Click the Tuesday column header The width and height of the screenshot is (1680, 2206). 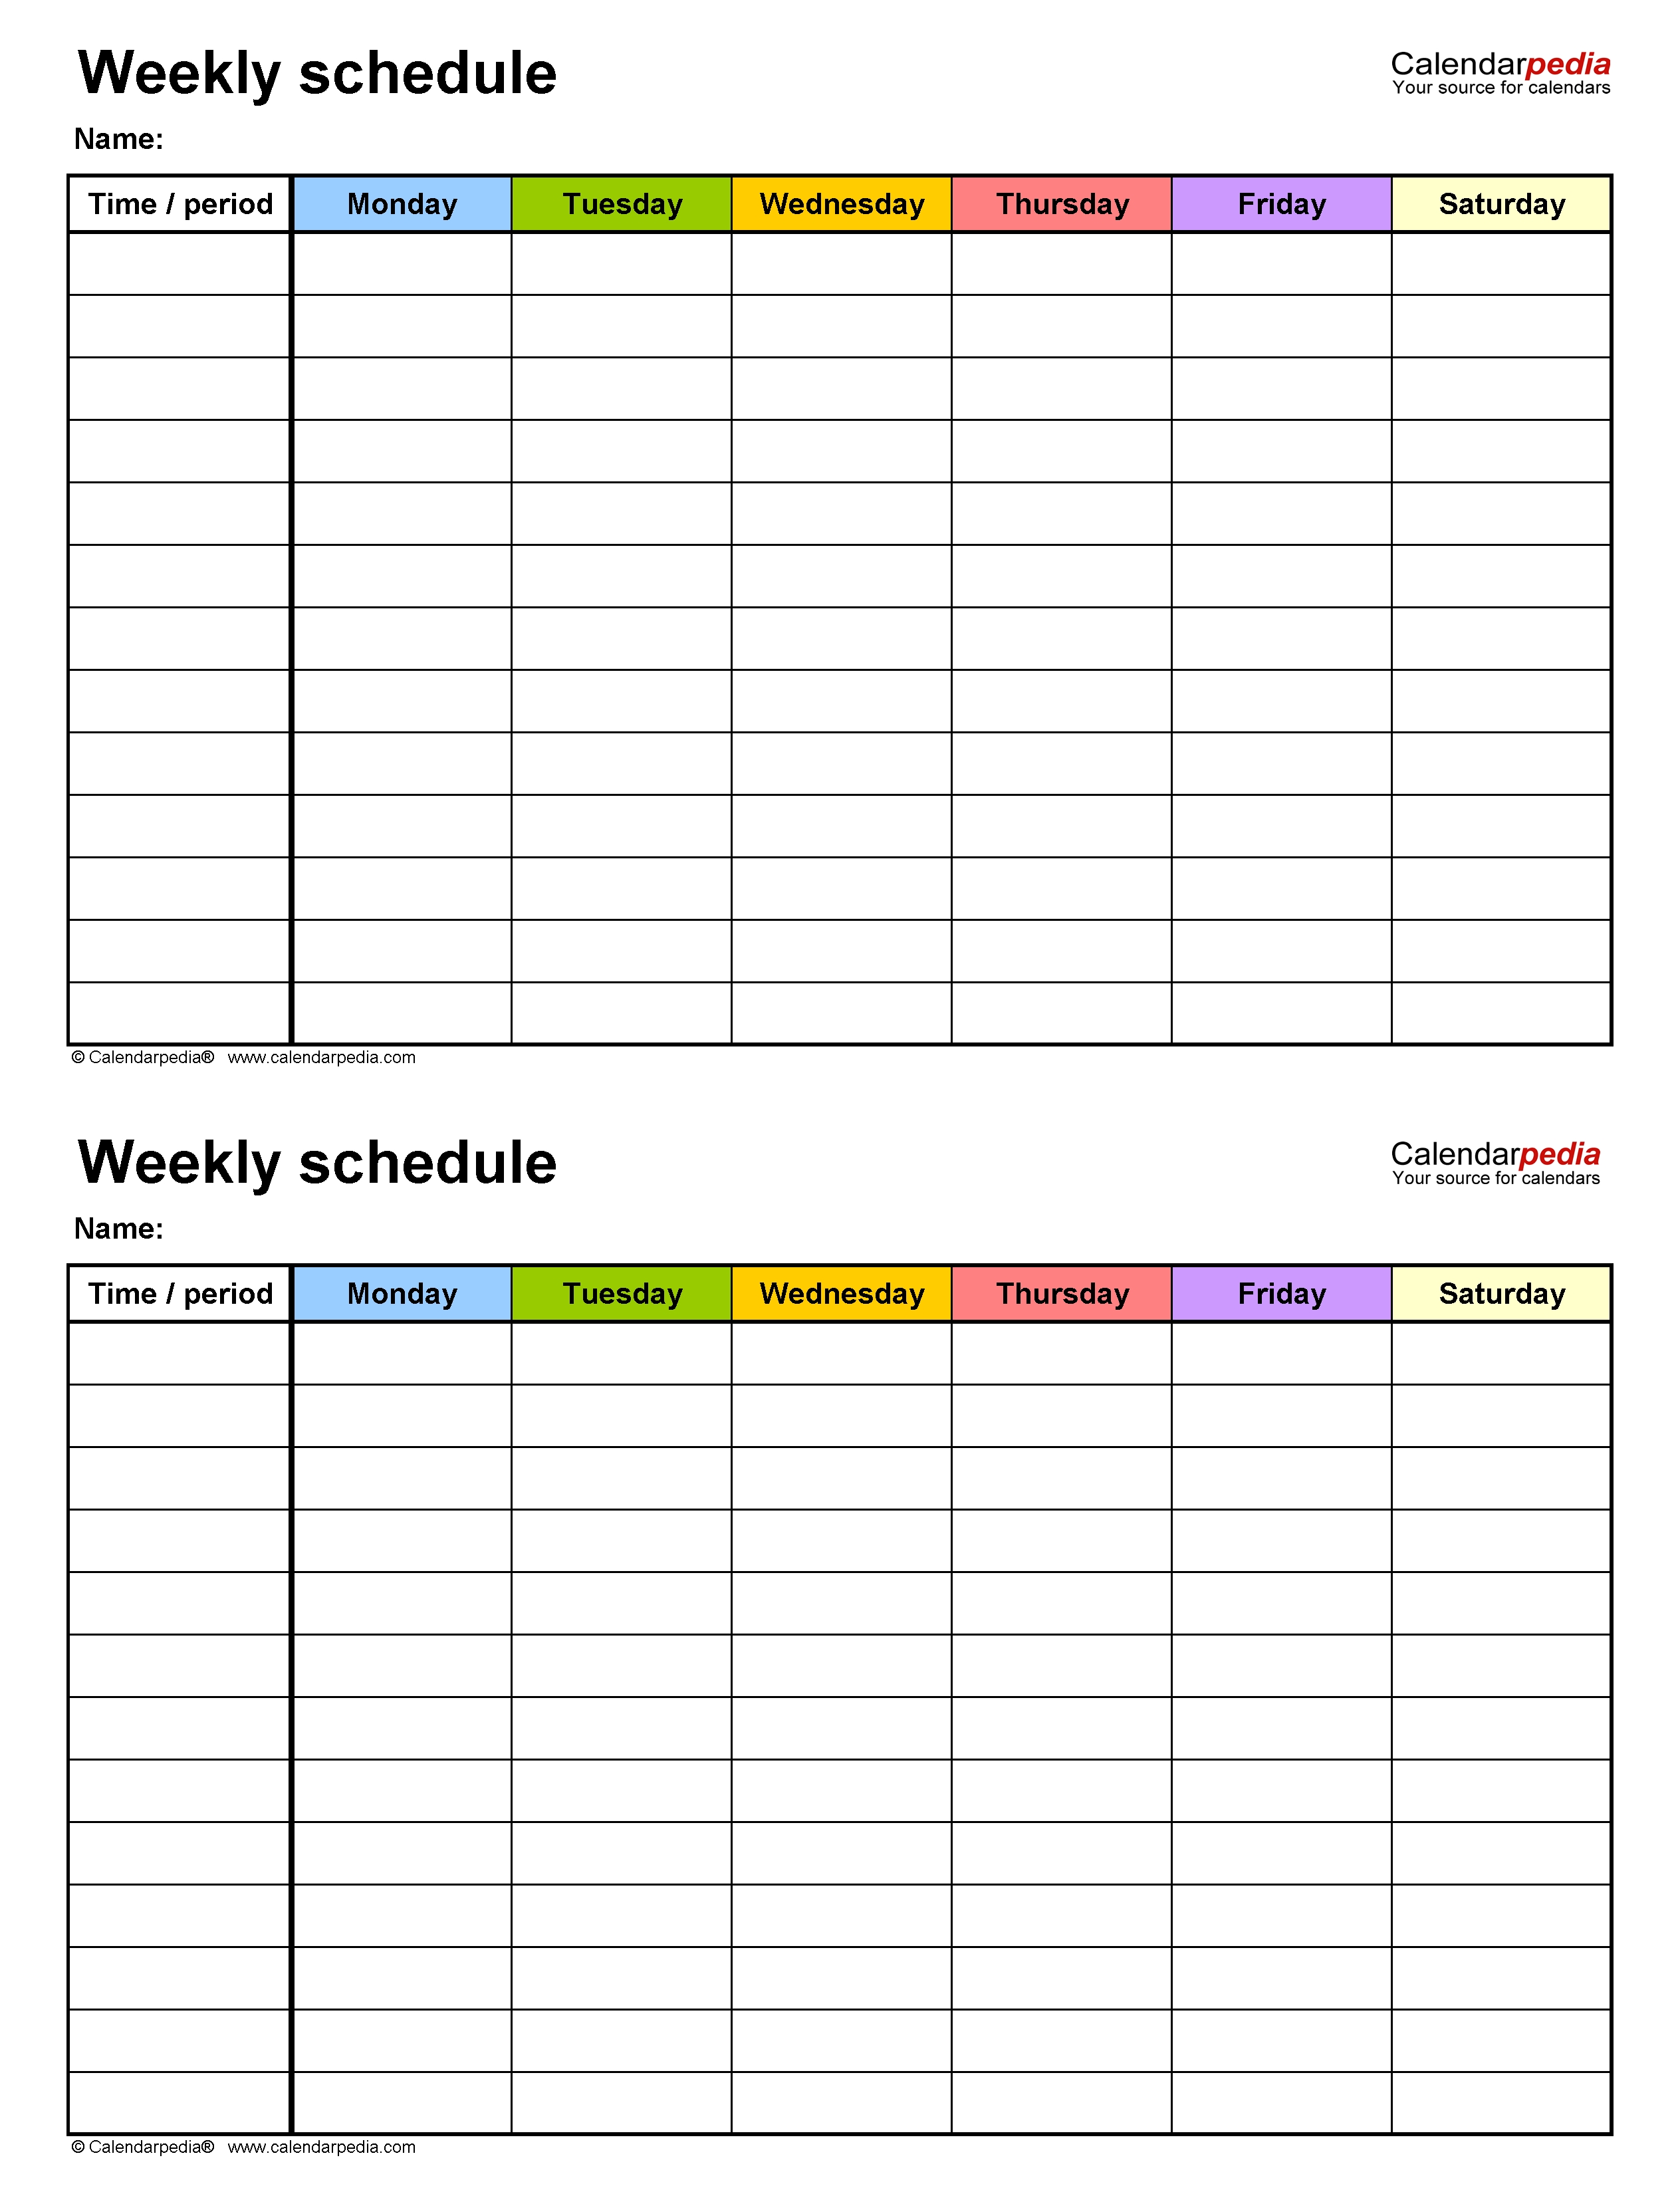(x=614, y=199)
